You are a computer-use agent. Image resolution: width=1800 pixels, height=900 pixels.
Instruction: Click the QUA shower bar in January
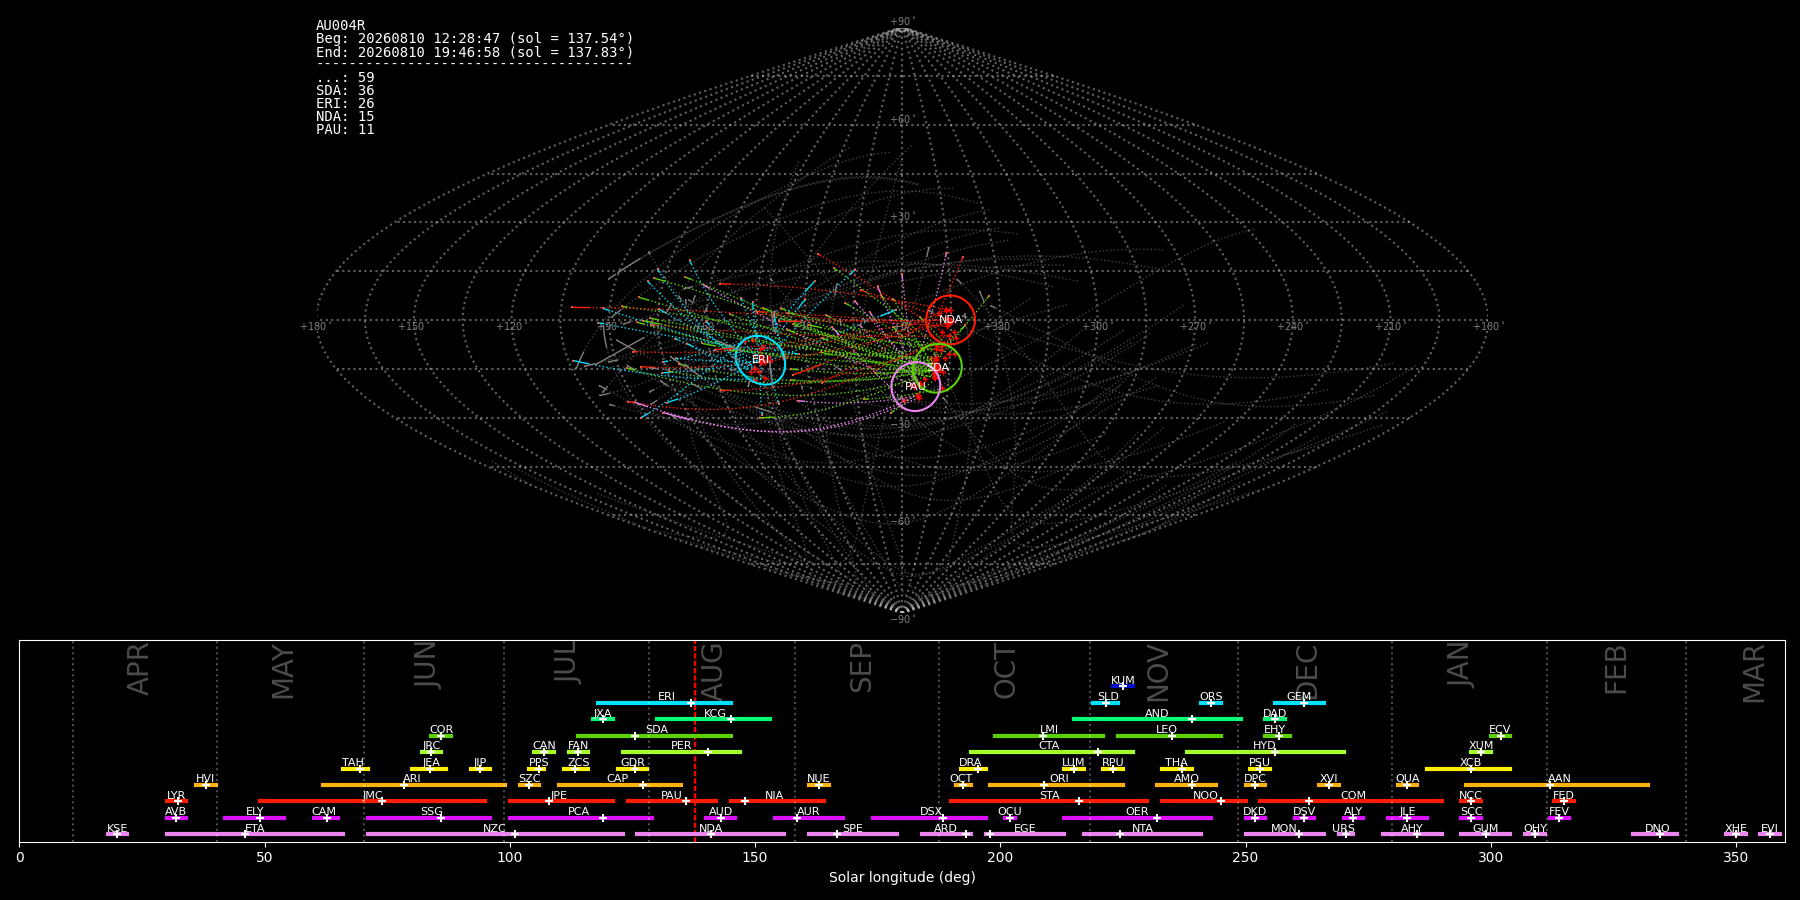tap(1407, 785)
